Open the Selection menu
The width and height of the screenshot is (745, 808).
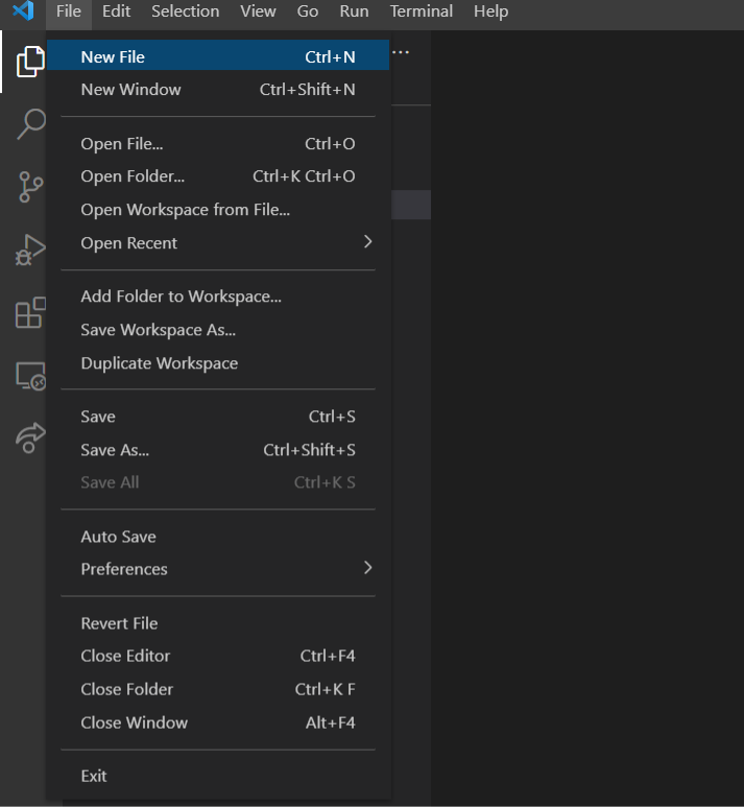pos(185,11)
